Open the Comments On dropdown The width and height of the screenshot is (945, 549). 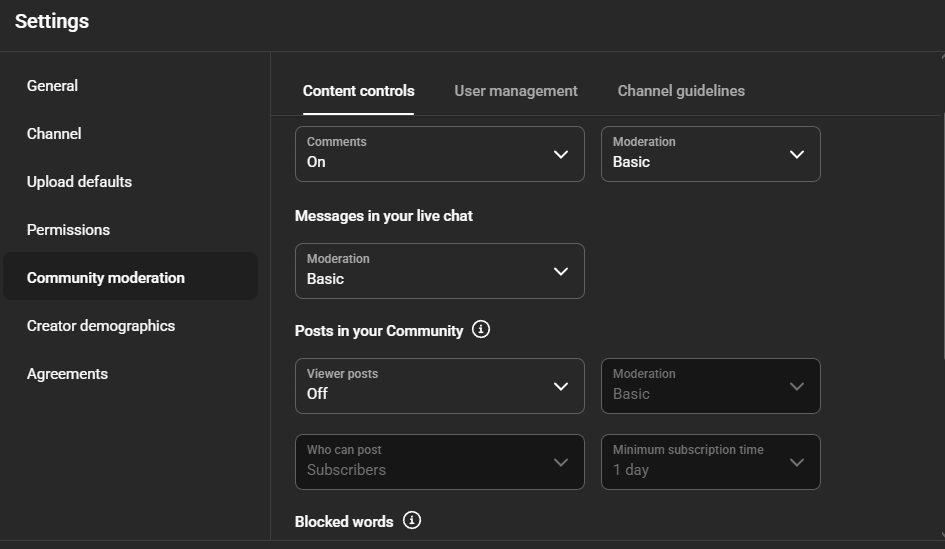pyautogui.click(x=439, y=154)
